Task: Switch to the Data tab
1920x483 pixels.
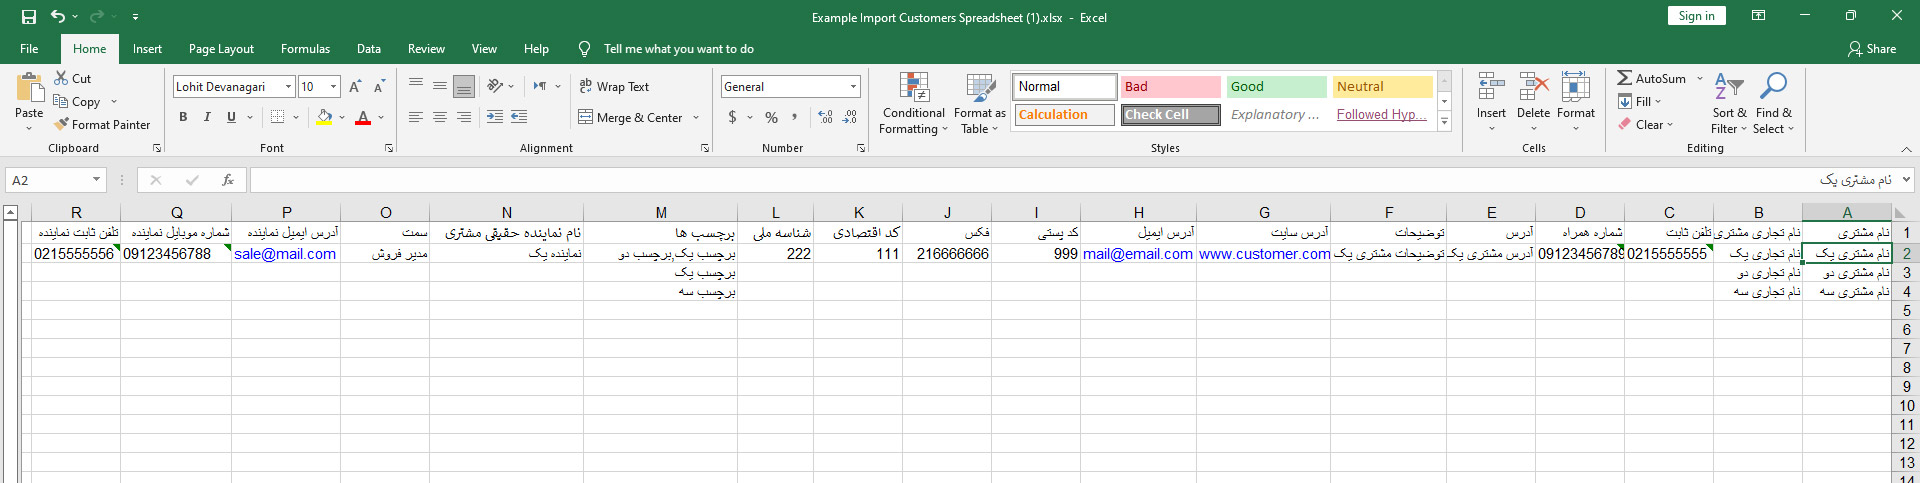Action: click(369, 48)
